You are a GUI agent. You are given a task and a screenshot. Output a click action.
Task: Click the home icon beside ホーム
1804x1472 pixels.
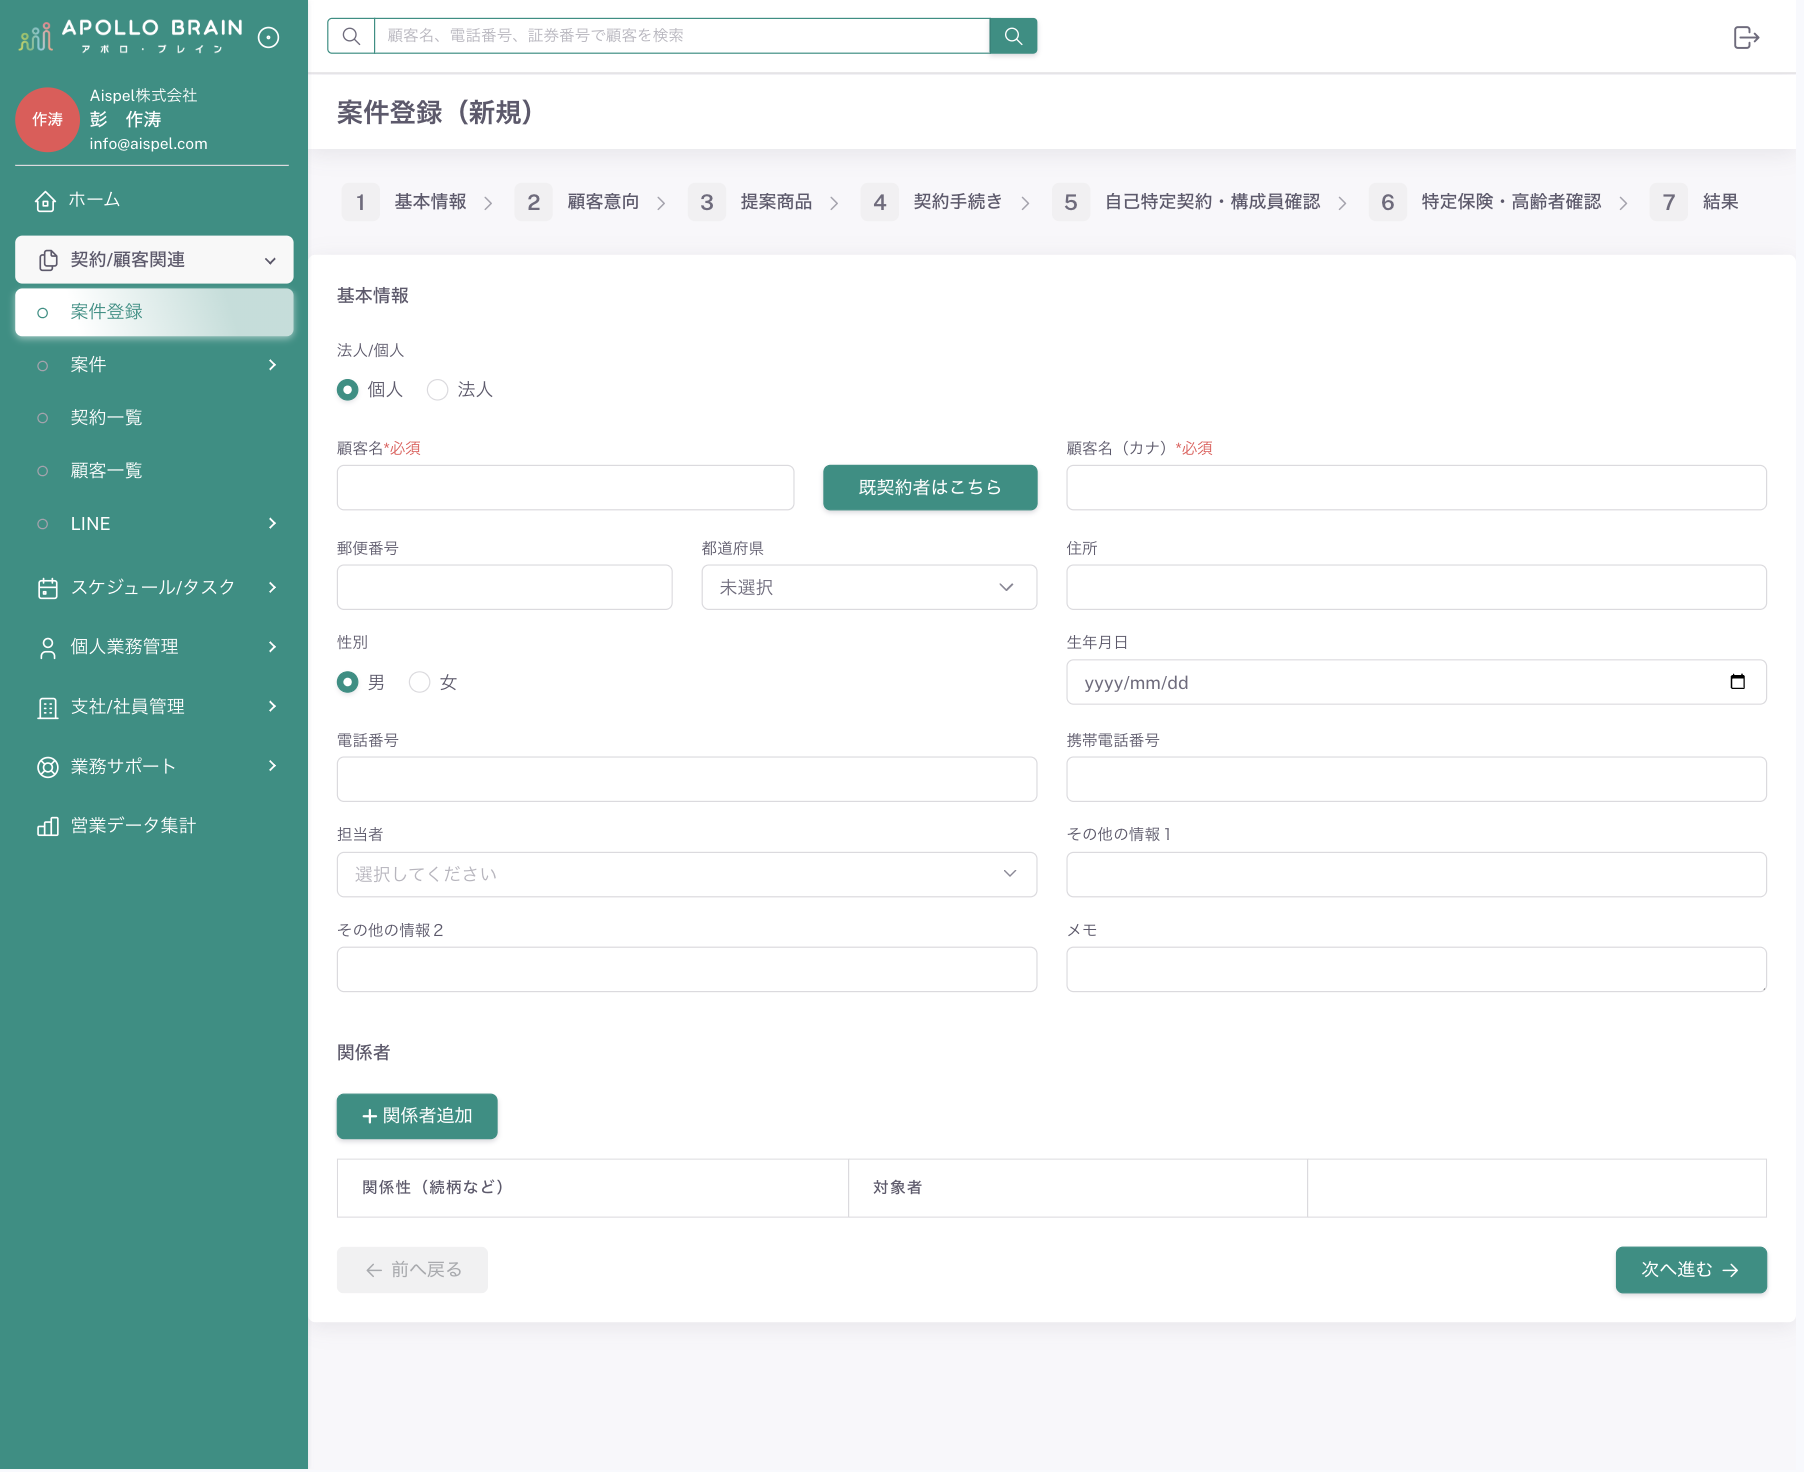45,201
